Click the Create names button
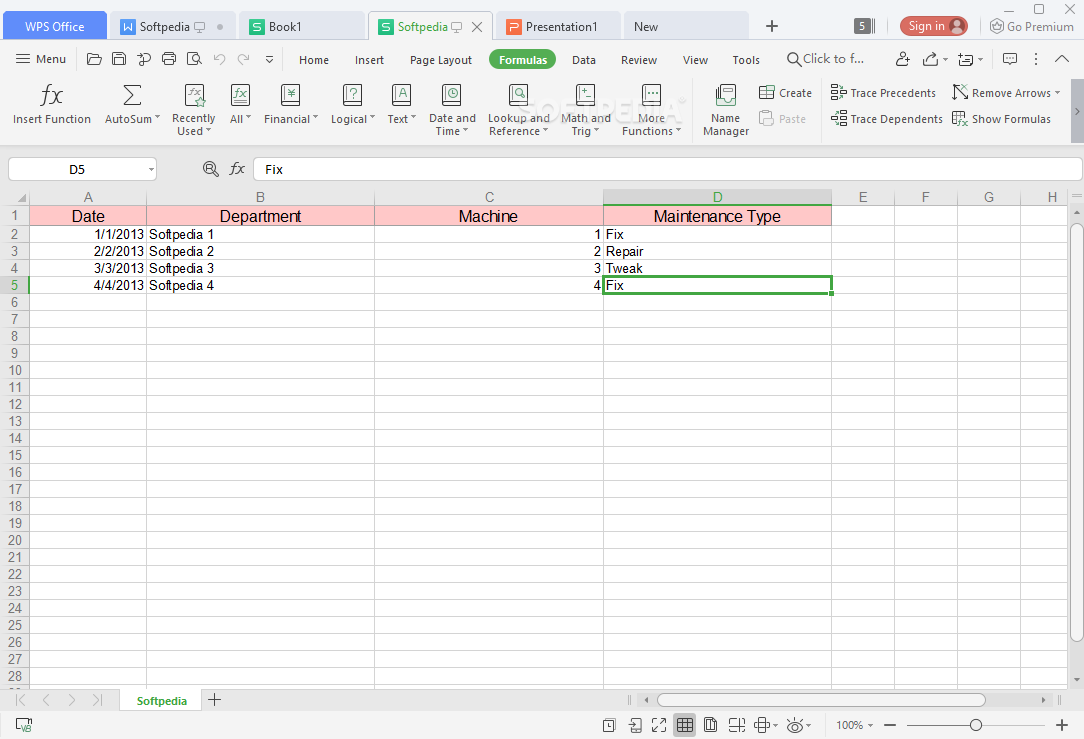The image size is (1084, 739). [785, 93]
